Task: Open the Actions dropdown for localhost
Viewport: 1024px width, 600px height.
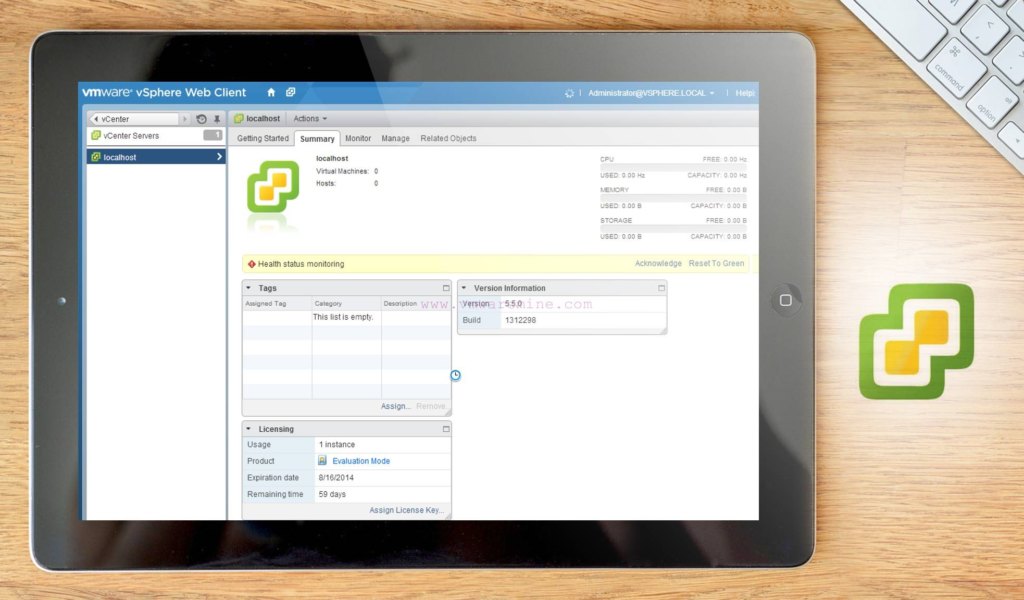Action: 308,118
